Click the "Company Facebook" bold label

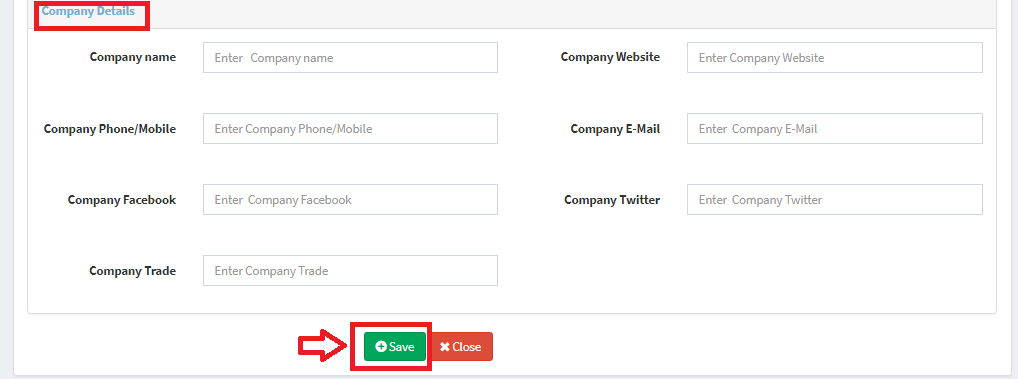pos(122,199)
